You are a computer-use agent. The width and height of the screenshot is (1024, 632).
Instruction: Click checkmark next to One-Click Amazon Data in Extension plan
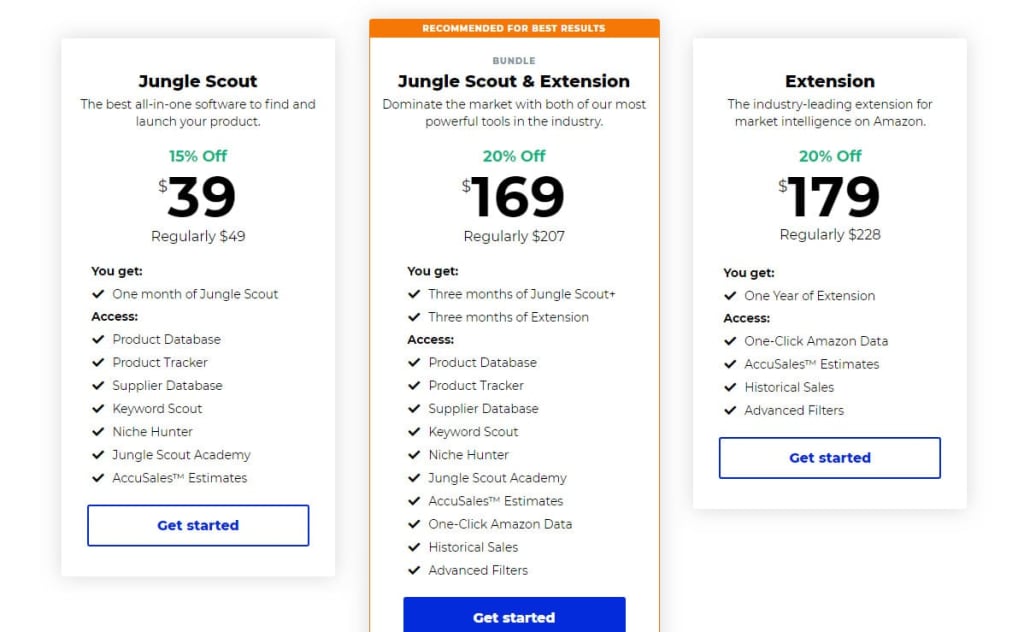point(730,341)
